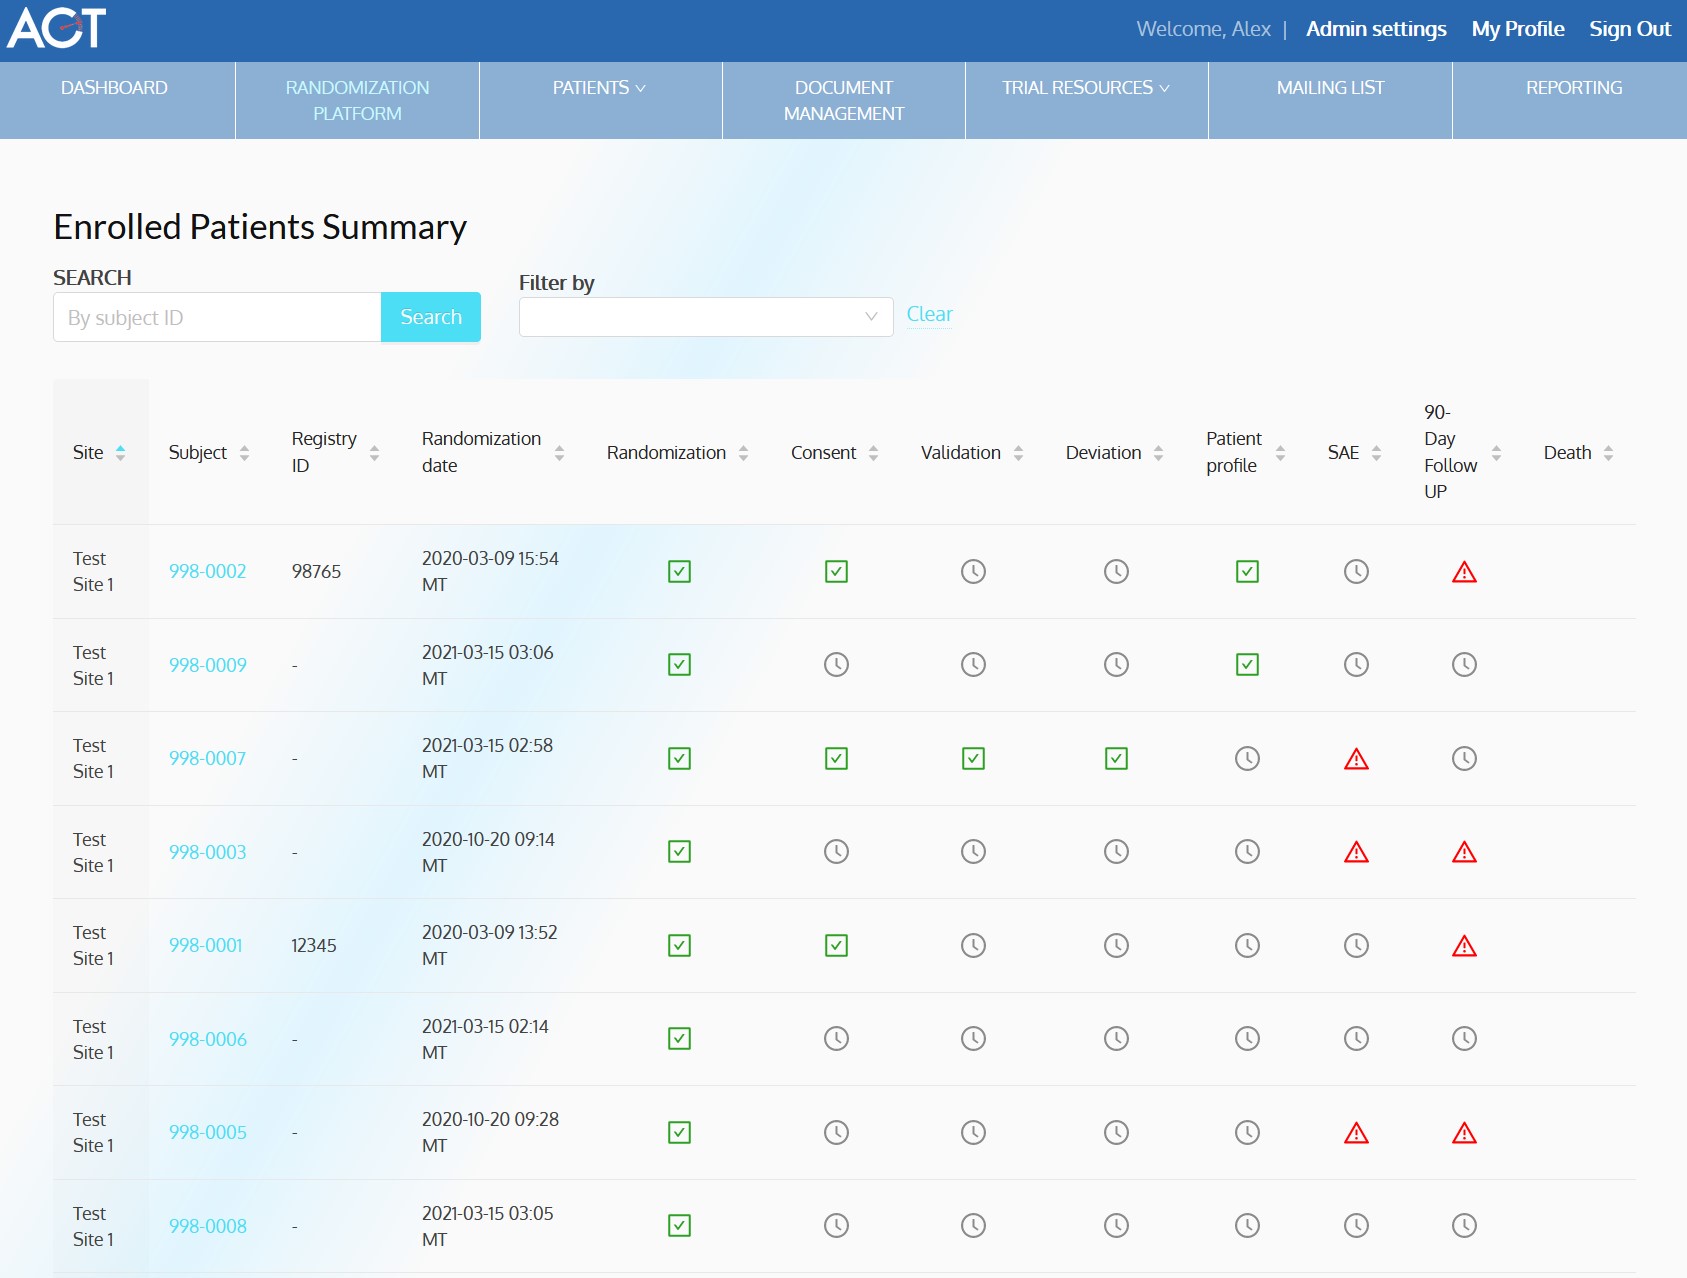This screenshot has width=1687, height=1278.
Task: Click red SAE warning icon for 998-0003
Action: [1356, 852]
